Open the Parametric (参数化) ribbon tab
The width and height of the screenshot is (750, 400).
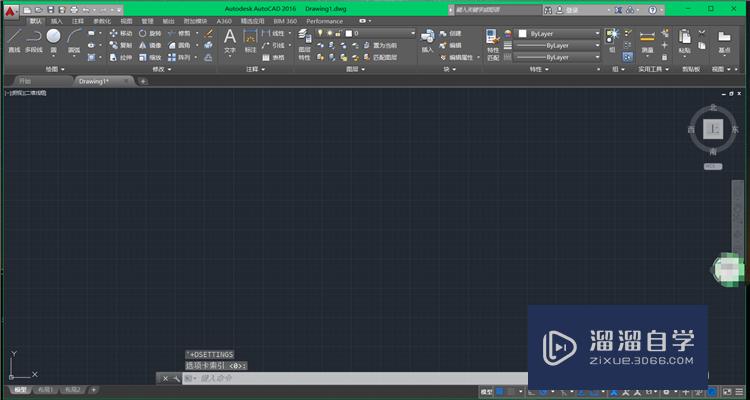click(x=101, y=21)
